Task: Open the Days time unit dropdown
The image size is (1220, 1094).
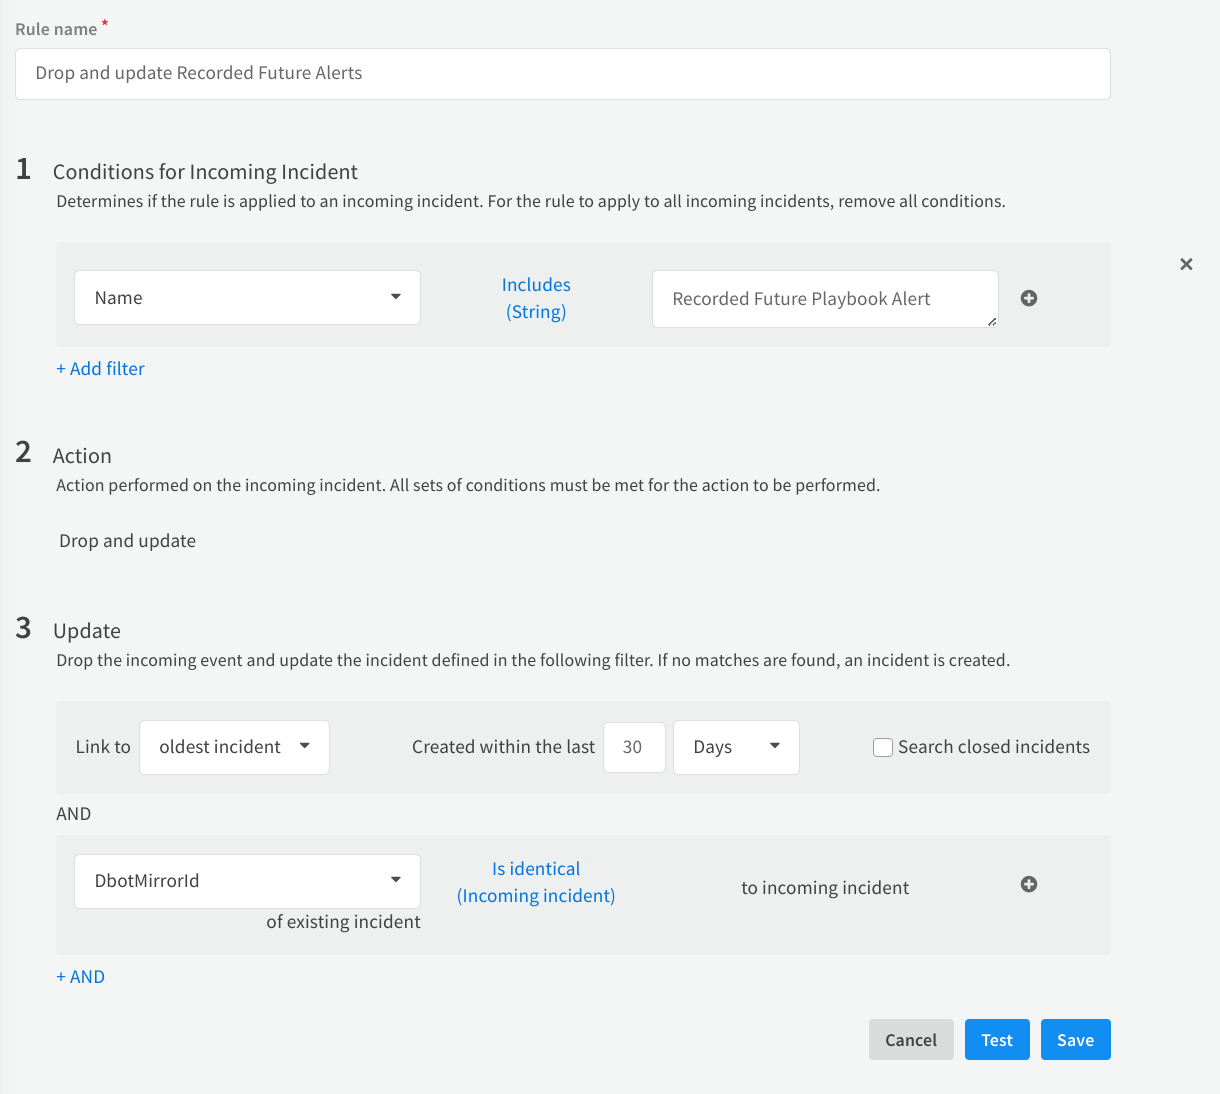Action: pyautogui.click(x=736, y=747)
